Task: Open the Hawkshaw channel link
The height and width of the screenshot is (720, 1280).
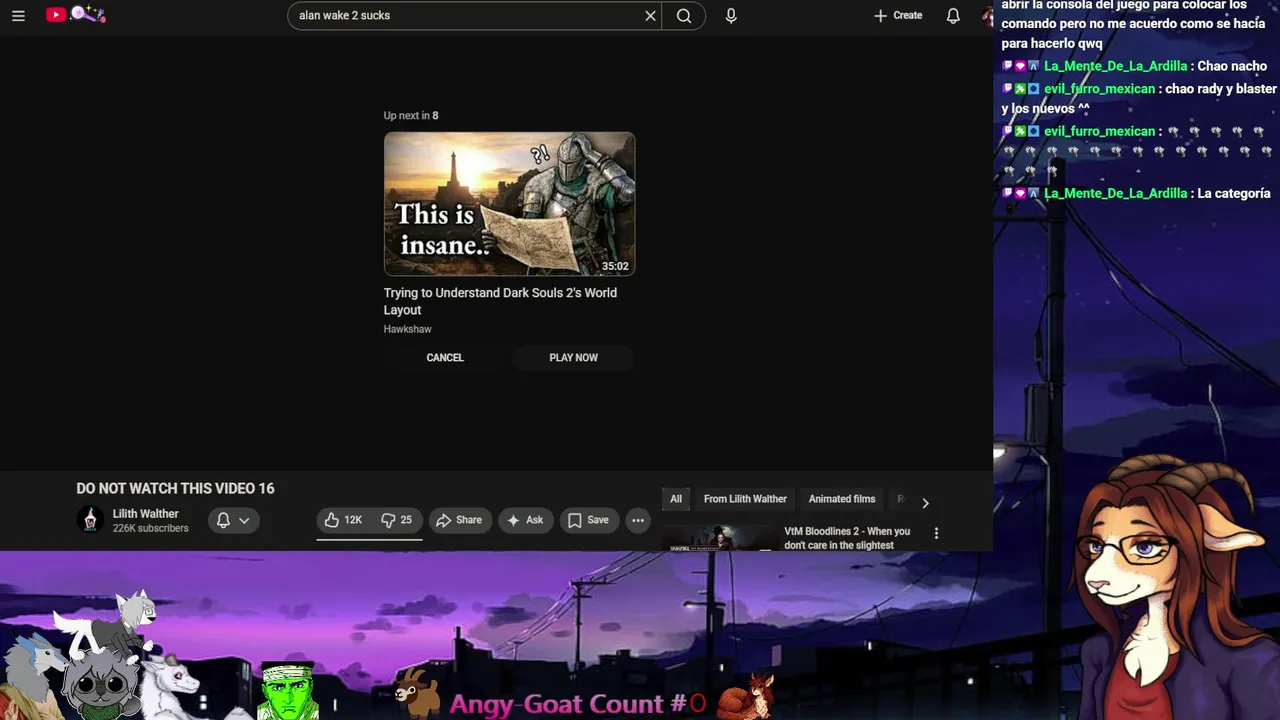Action: (407, 329)
